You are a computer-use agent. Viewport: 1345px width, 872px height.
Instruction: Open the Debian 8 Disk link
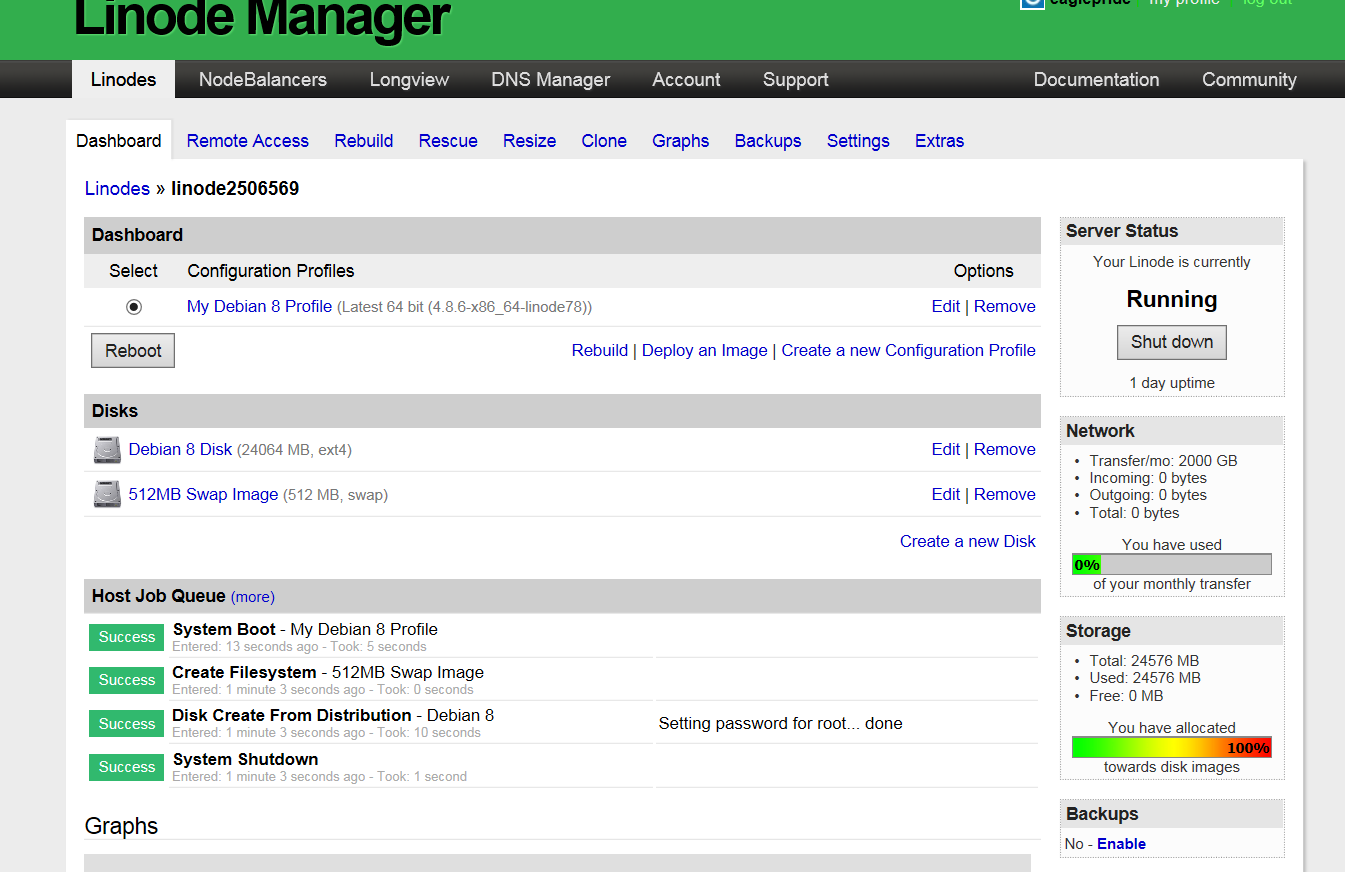(x=180, y=450)
